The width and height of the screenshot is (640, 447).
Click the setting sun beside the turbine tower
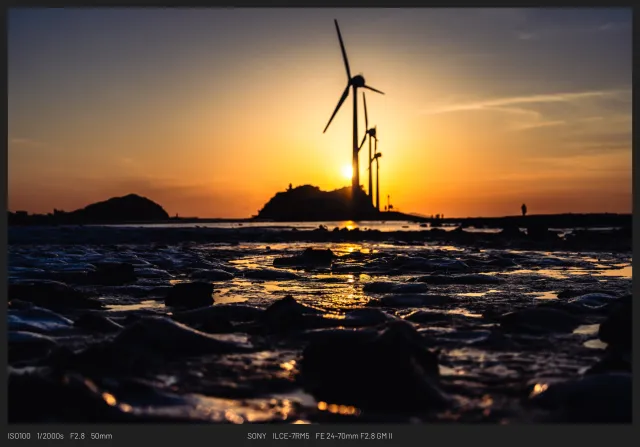[x=346, y=172]
